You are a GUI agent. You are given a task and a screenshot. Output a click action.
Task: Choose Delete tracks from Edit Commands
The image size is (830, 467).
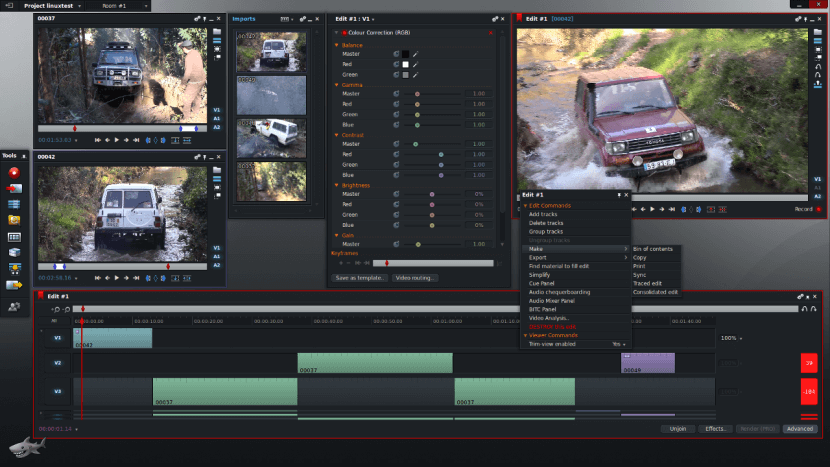(x=546, y=223)
